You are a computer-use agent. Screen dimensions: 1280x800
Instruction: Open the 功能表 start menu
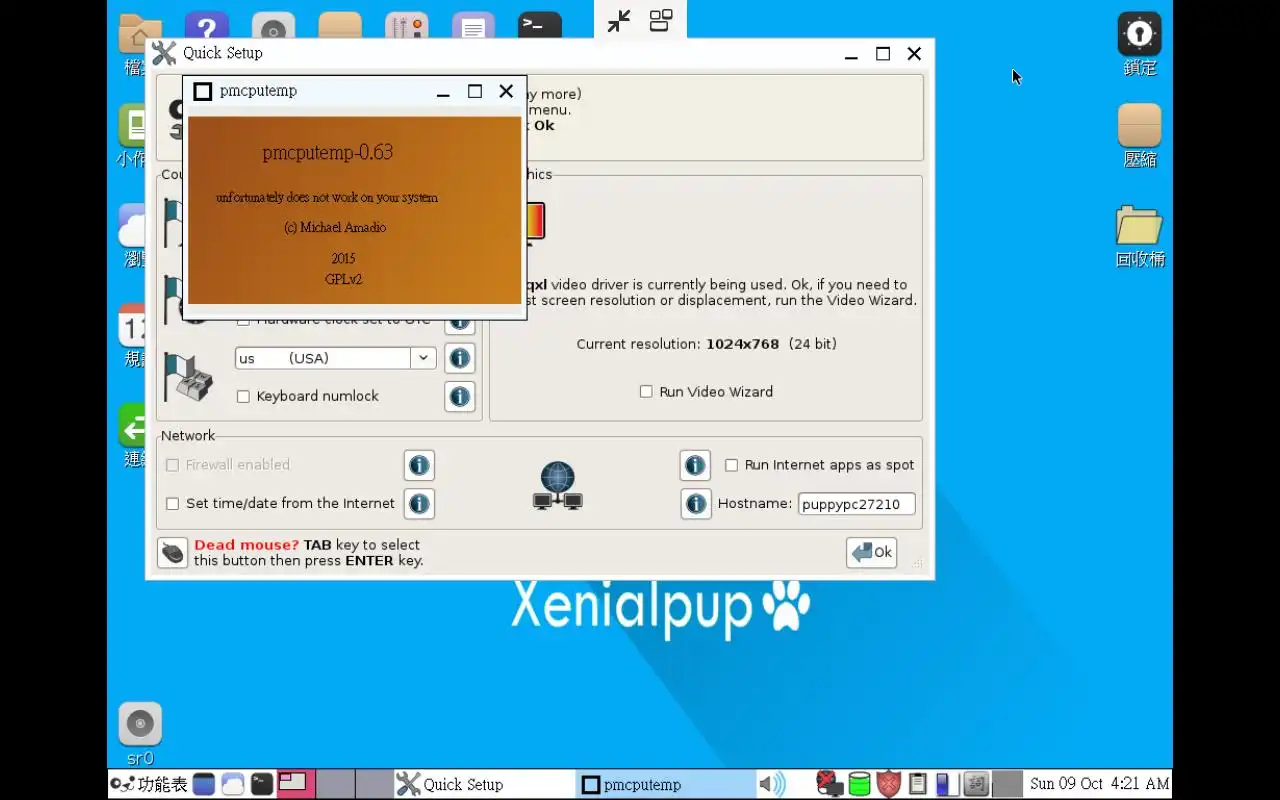149,784
